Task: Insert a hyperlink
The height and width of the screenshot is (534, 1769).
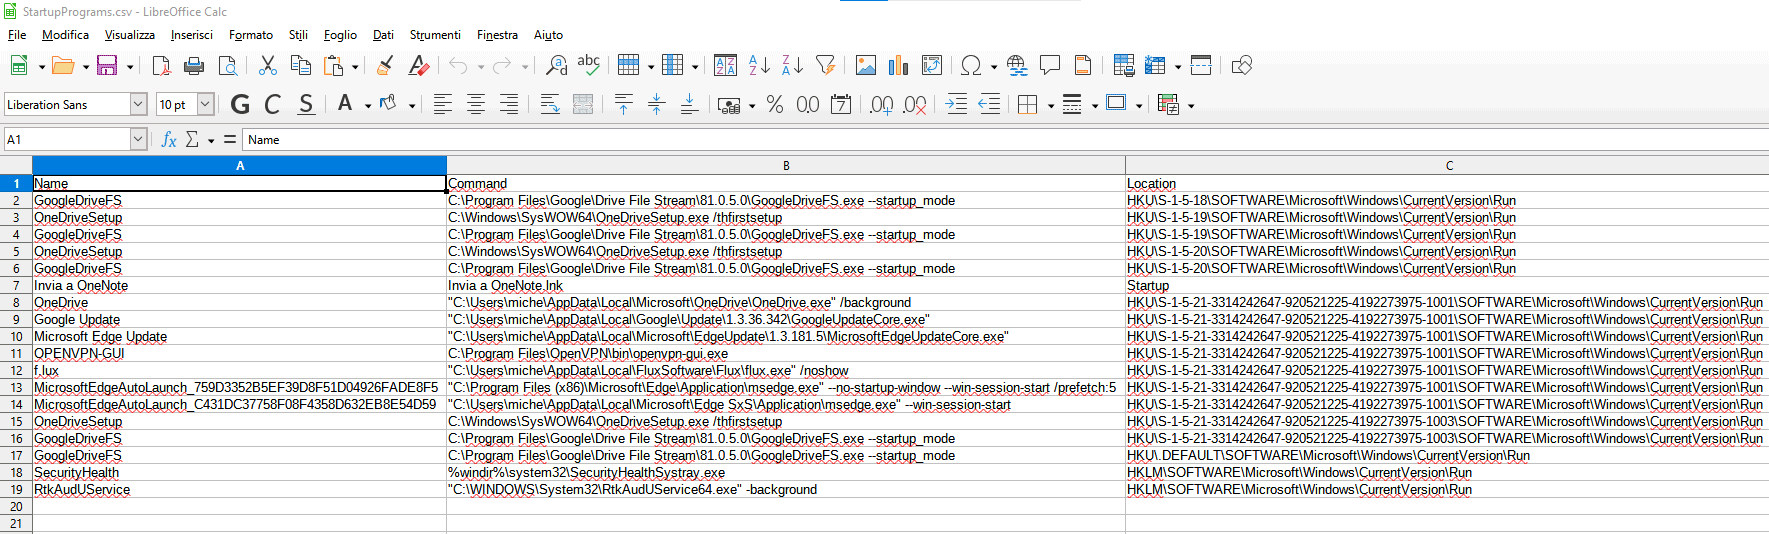Action: 1017,66
